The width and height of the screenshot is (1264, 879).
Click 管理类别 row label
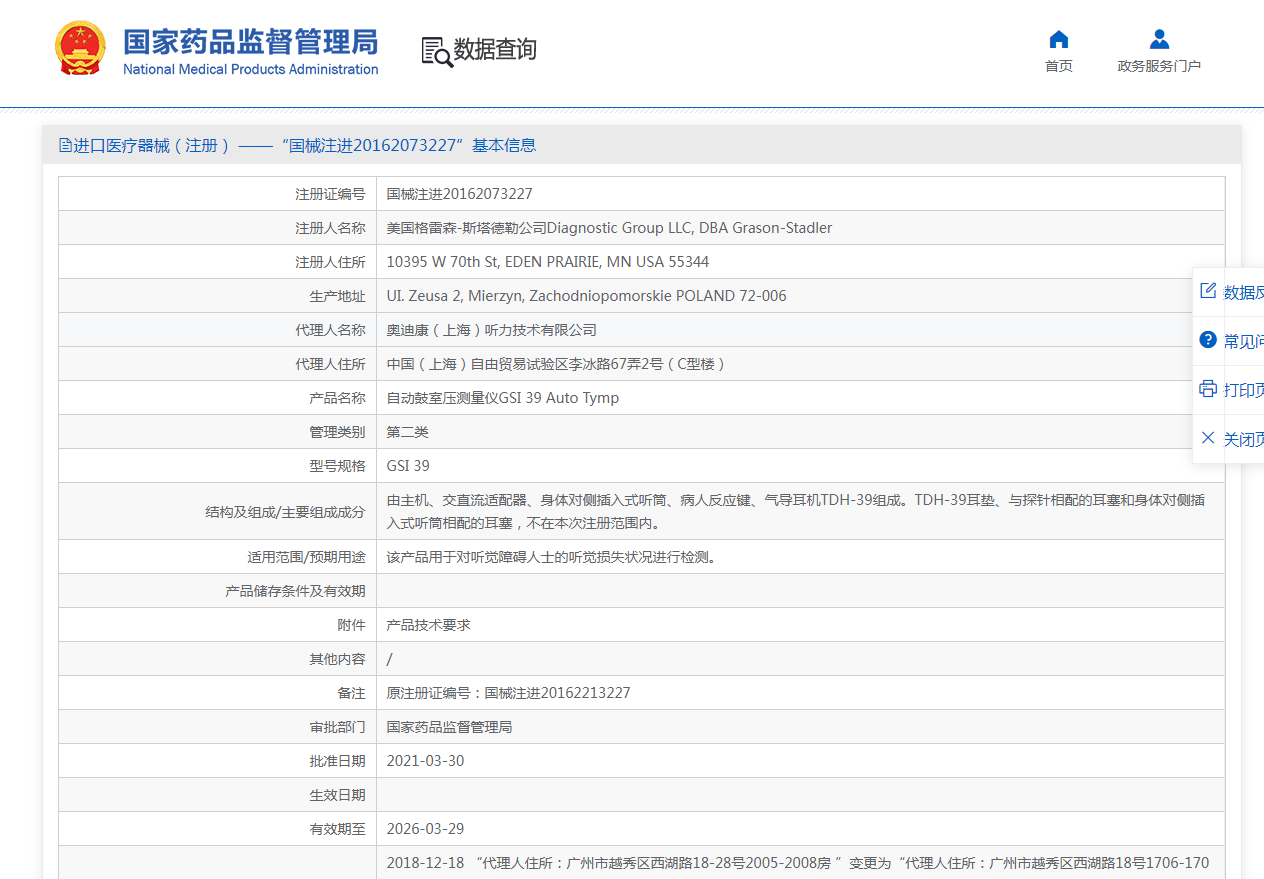337,432
